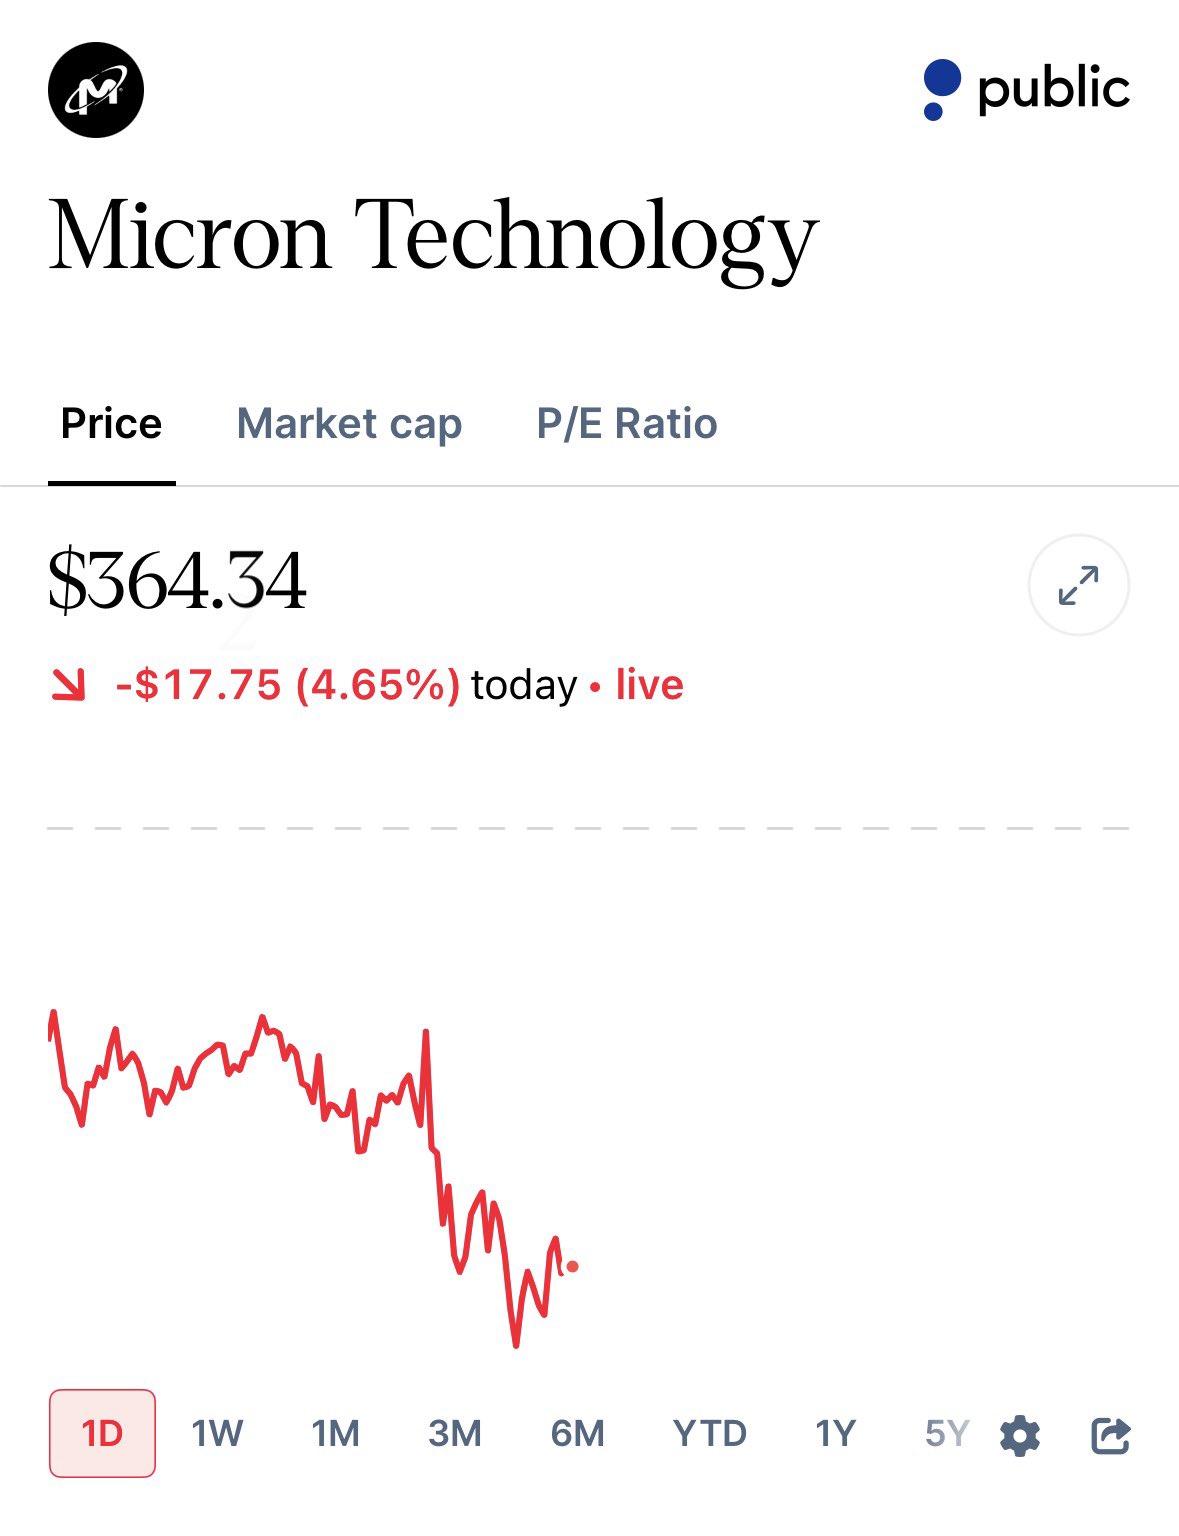1179x1536 pixels.
Task: Set chart range to 6M
Action: (x=577, y=1434)
